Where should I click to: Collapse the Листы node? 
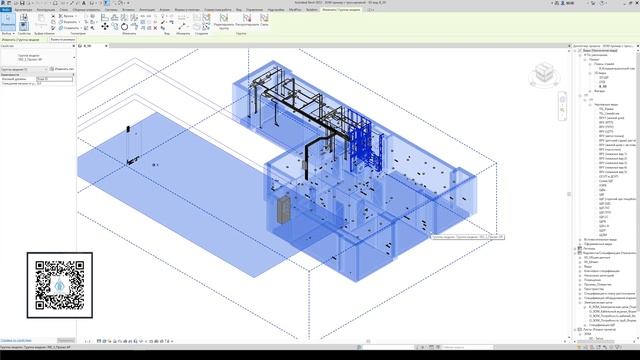[x=575, y=329]
